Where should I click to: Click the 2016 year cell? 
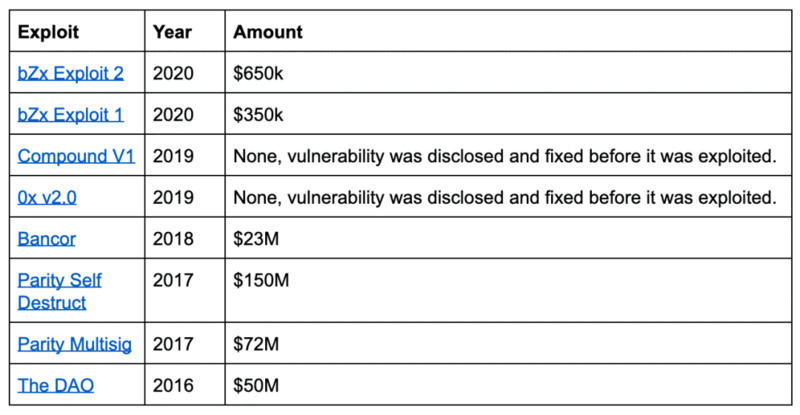(x=172, y=385)
